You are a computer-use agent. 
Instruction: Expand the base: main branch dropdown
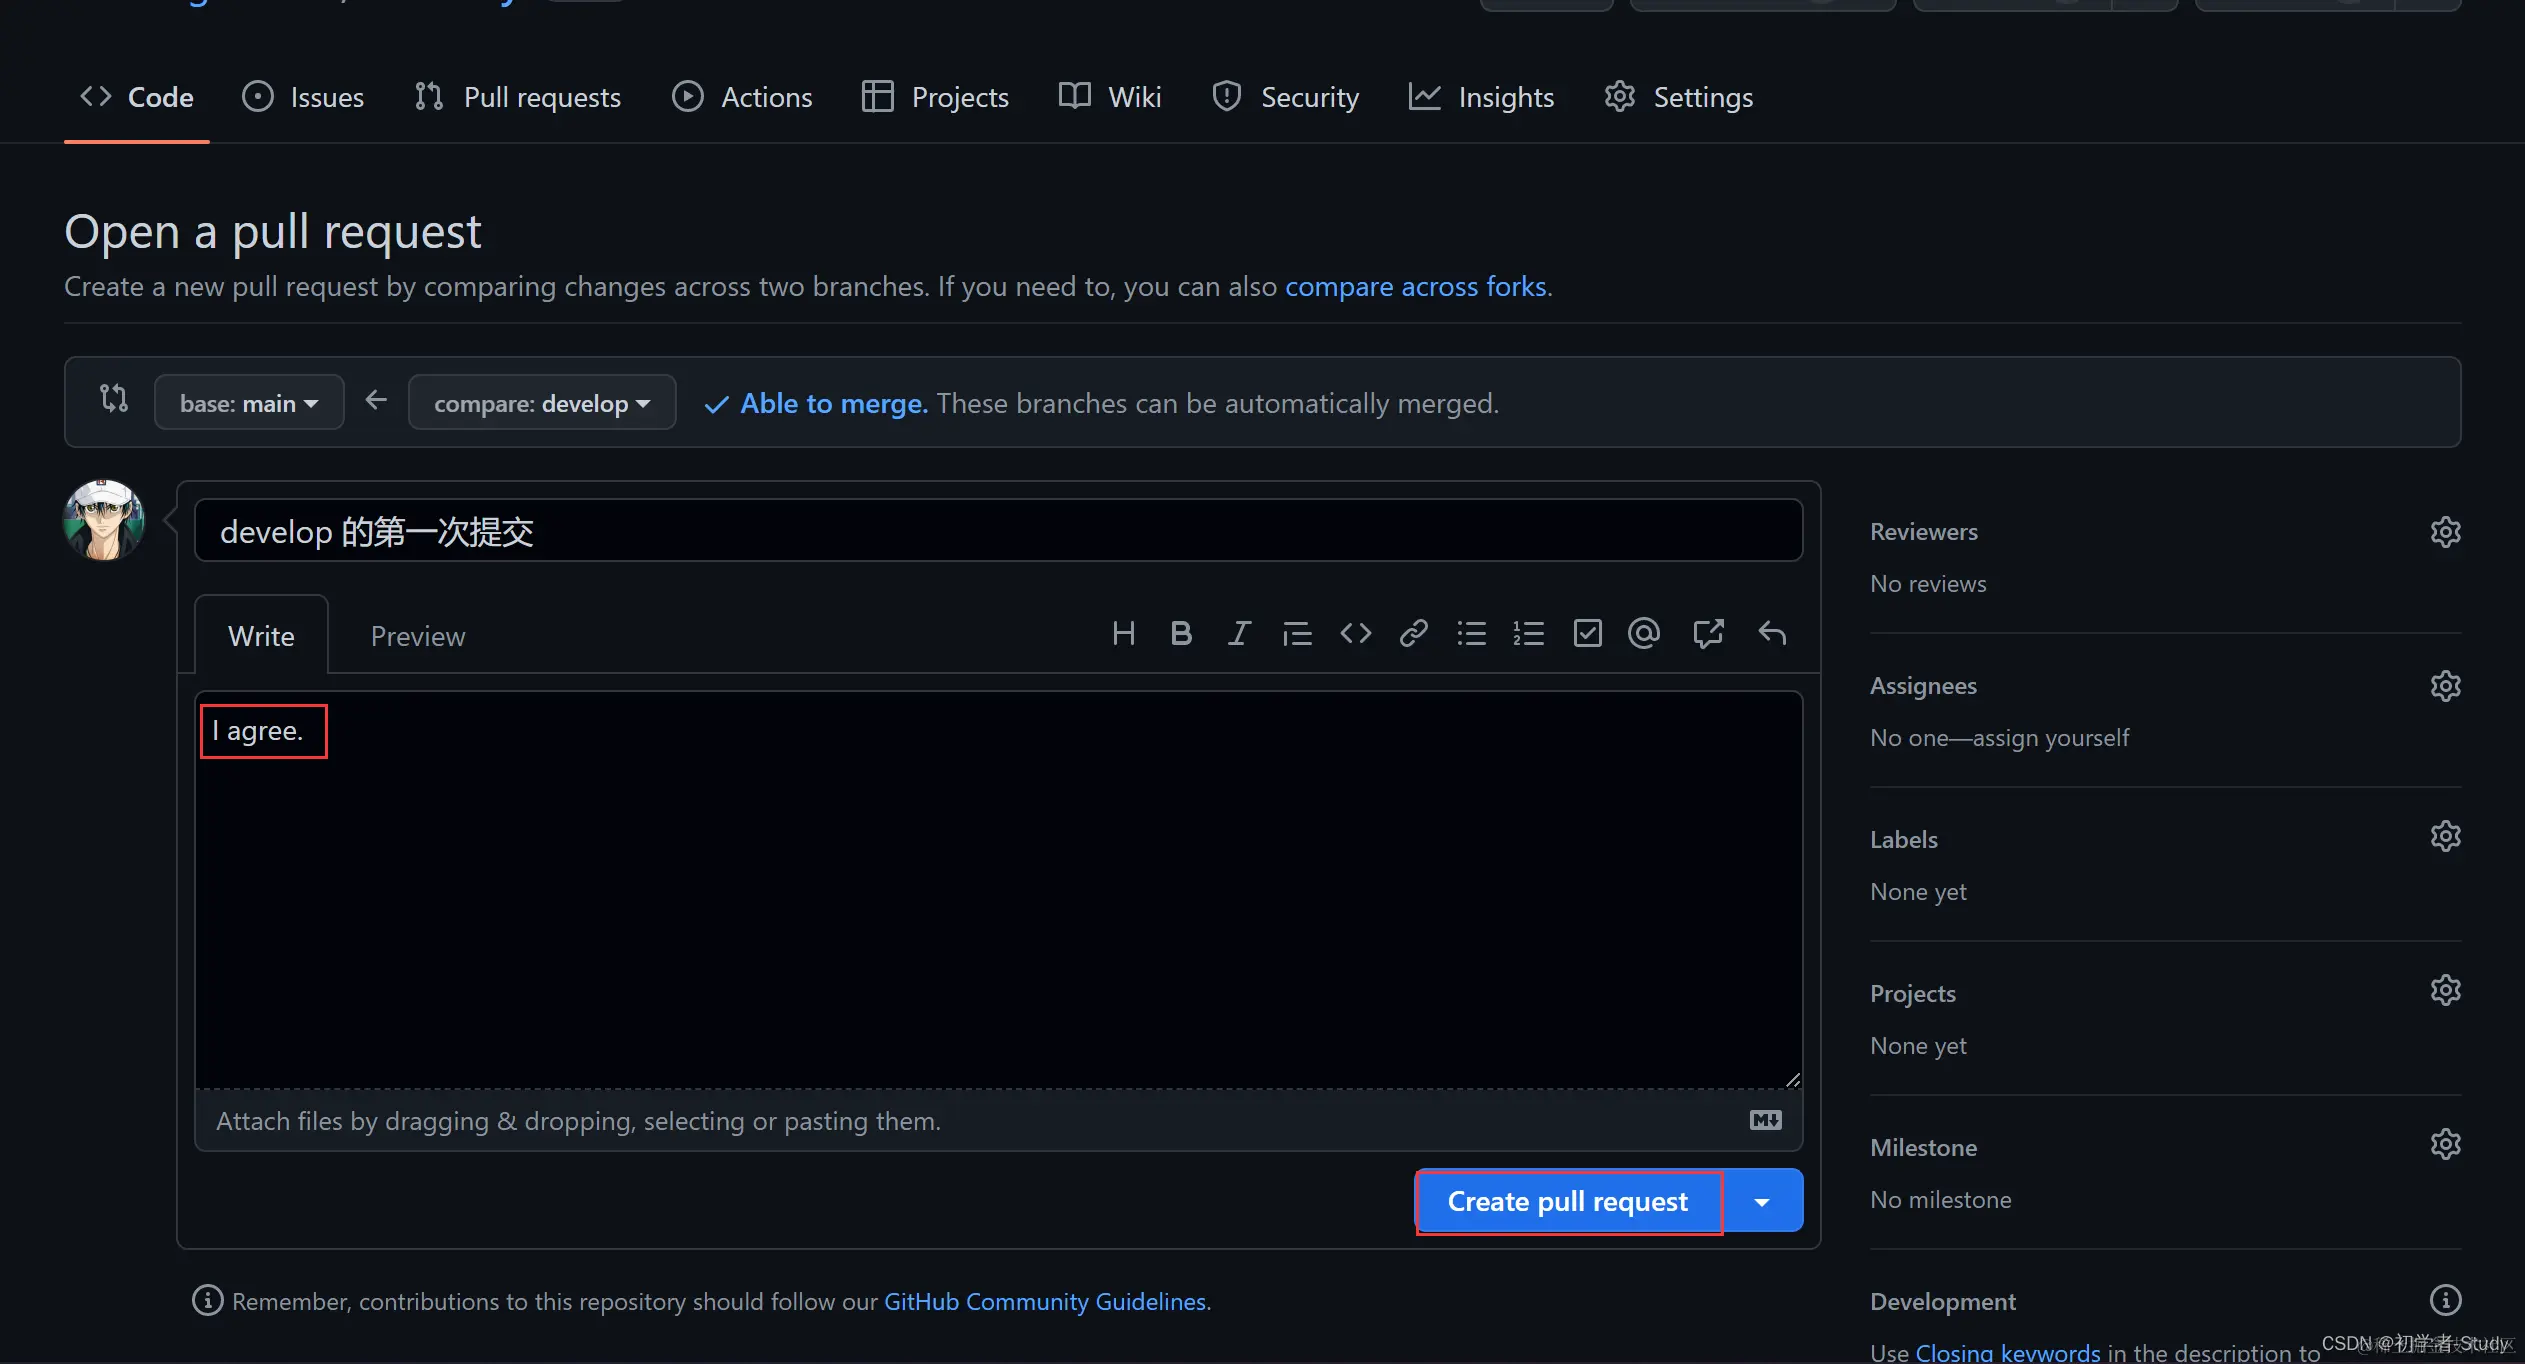tap(249, 403)
